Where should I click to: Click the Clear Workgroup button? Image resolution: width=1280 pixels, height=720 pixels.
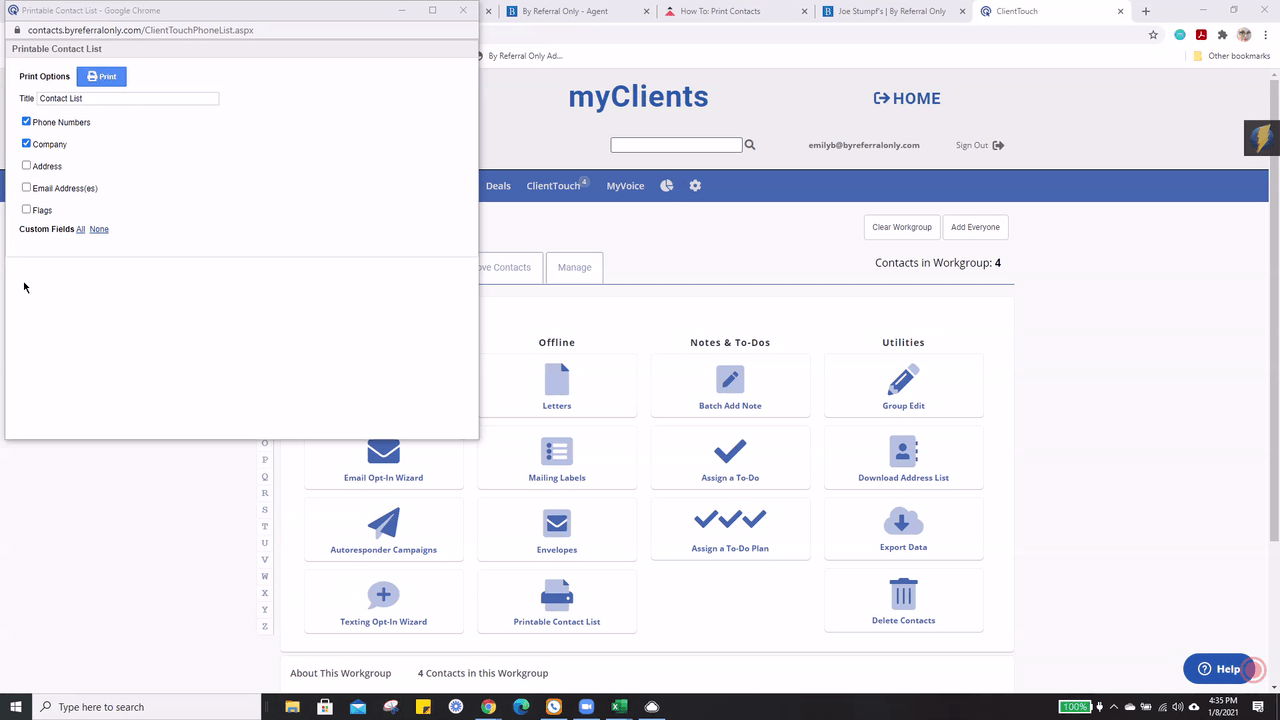(902, 227)
